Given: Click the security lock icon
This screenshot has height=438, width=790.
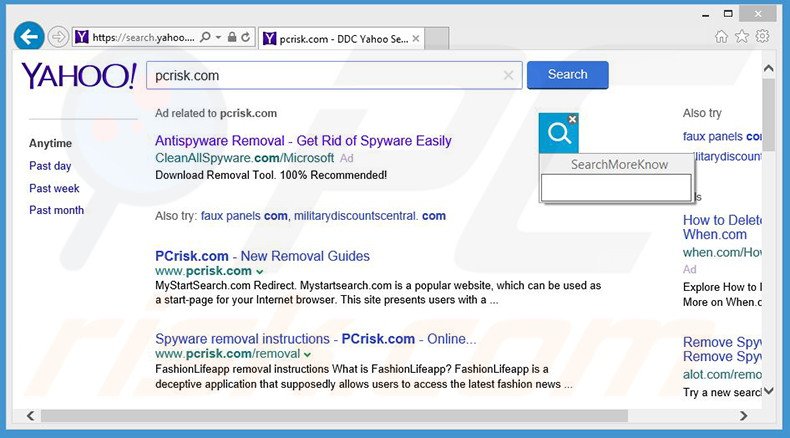Looking at the screenshot, I should (232, 37).
